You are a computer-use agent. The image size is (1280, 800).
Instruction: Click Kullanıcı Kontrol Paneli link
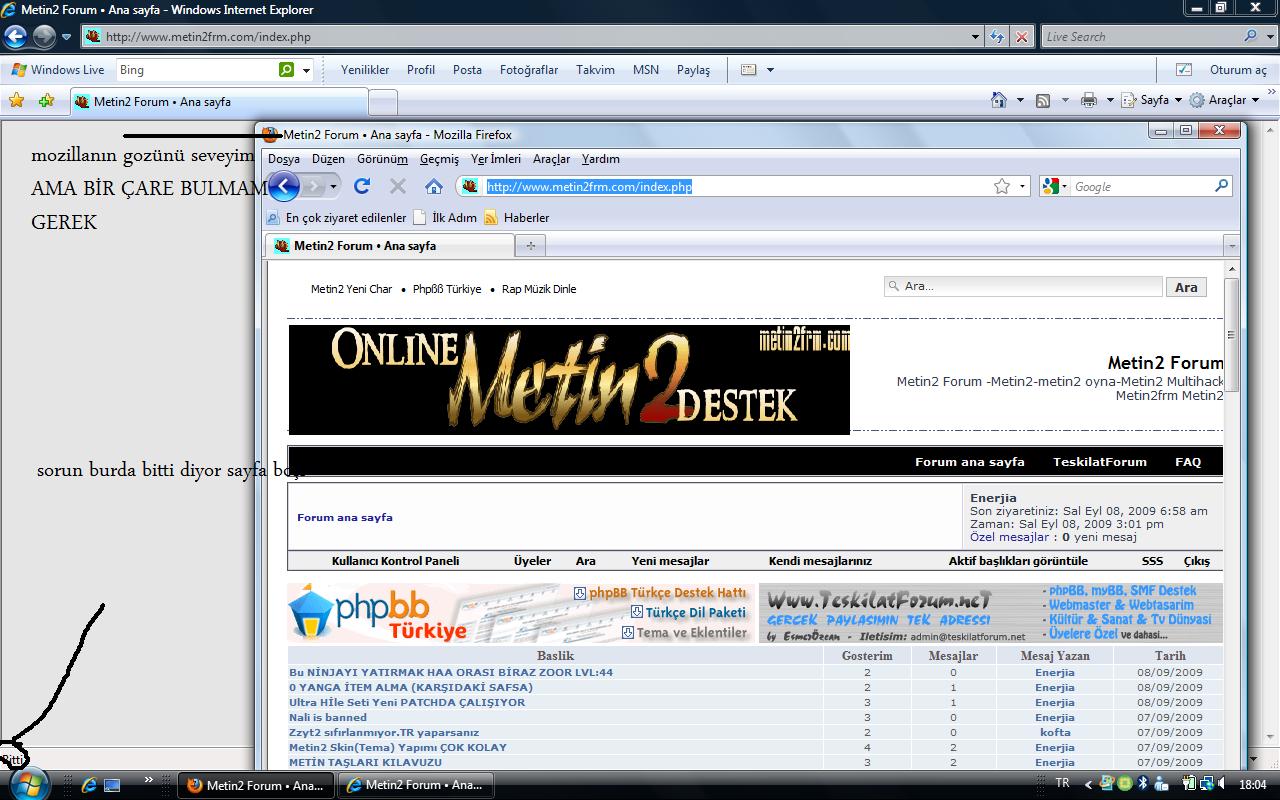(395, 561)
